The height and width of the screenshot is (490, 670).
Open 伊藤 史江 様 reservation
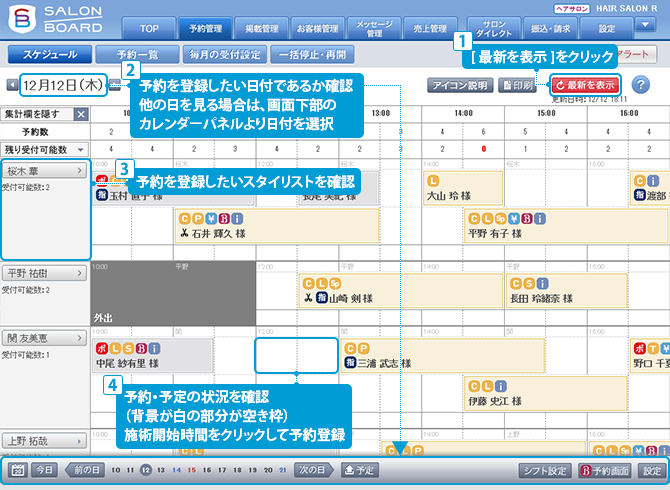(x=546, y=393)
